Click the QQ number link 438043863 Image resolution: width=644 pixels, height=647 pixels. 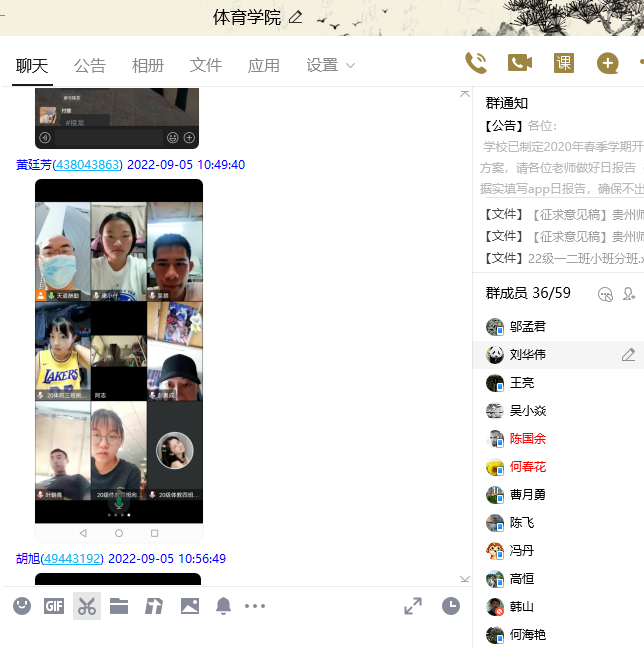[x=88, y=165]
